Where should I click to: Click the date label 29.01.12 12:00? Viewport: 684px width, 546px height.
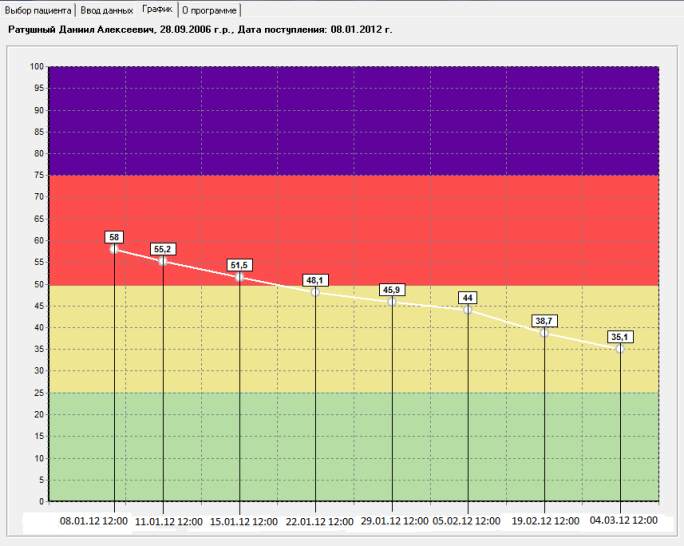[x=394, y=521]
